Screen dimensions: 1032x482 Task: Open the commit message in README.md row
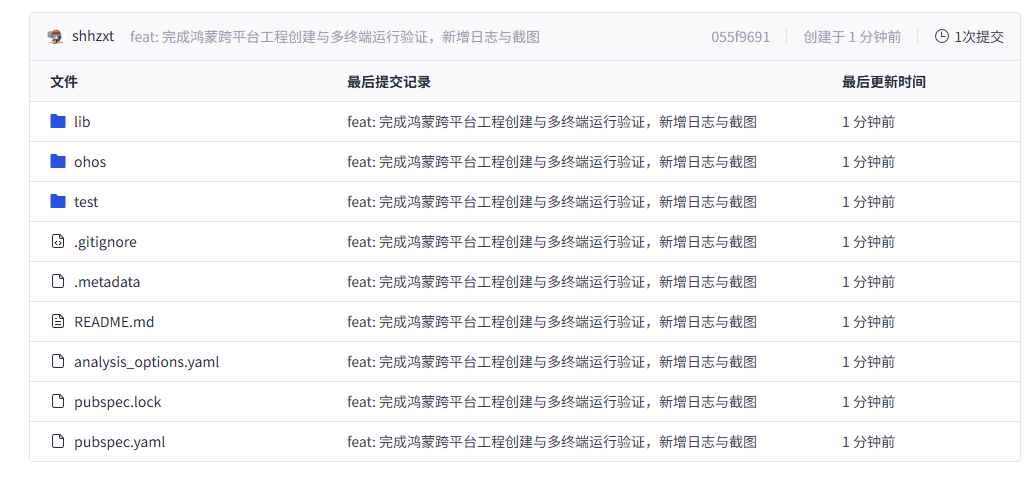[552, 322]
